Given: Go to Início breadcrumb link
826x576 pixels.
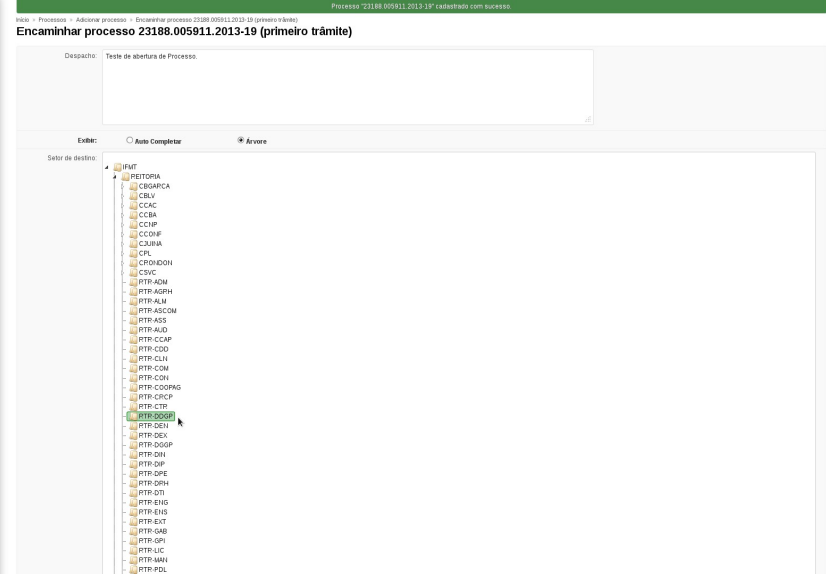Looking at the screenshot, I should click(x=22, y=20).
